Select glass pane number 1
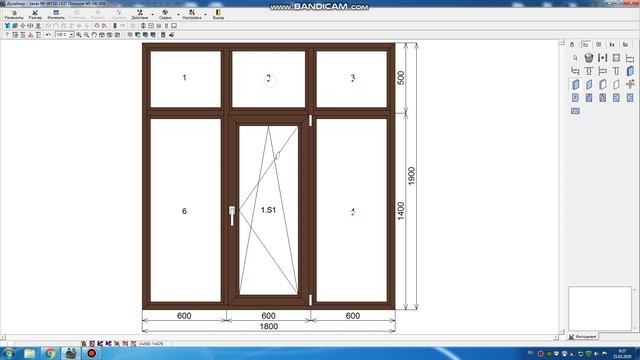Screen dimensions: 640x360 pos(185,78)
